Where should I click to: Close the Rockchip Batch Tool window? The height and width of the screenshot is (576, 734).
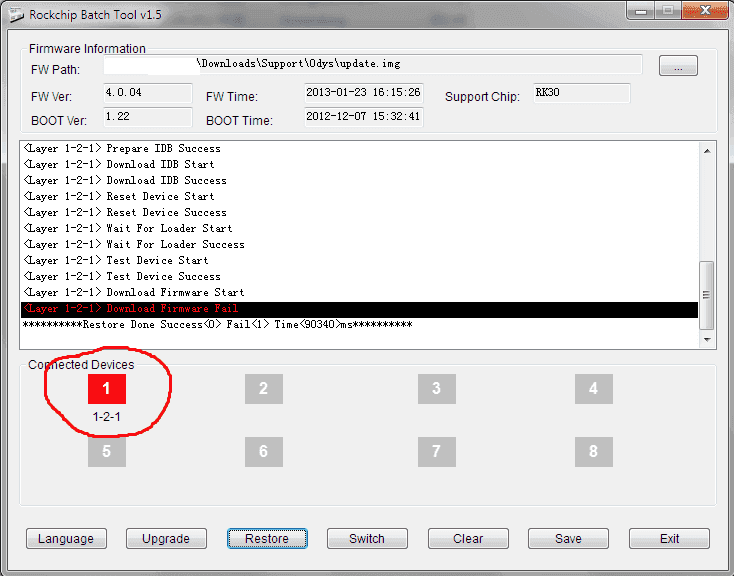click(705, 10)
